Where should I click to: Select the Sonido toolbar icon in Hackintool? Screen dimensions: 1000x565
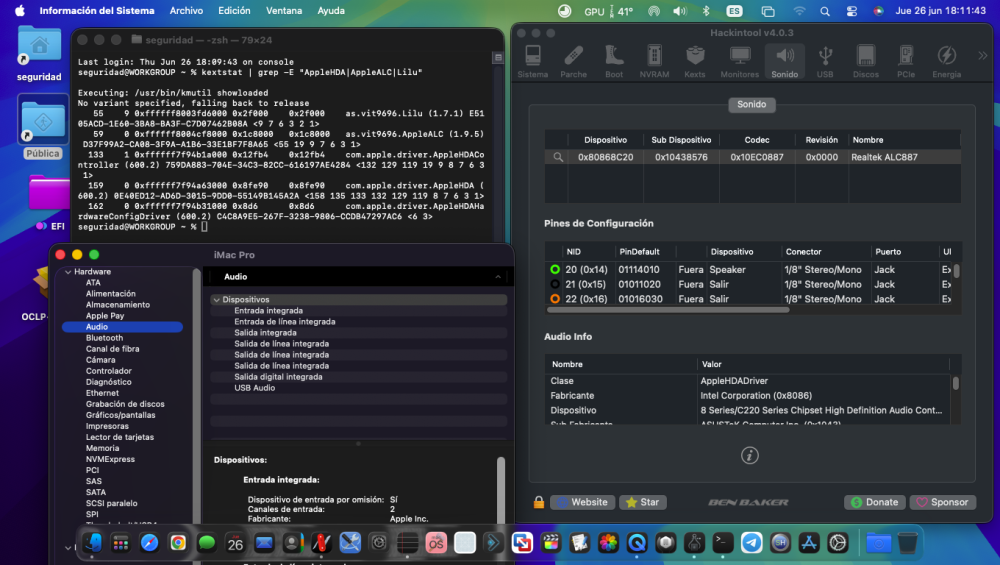[784, 62]
